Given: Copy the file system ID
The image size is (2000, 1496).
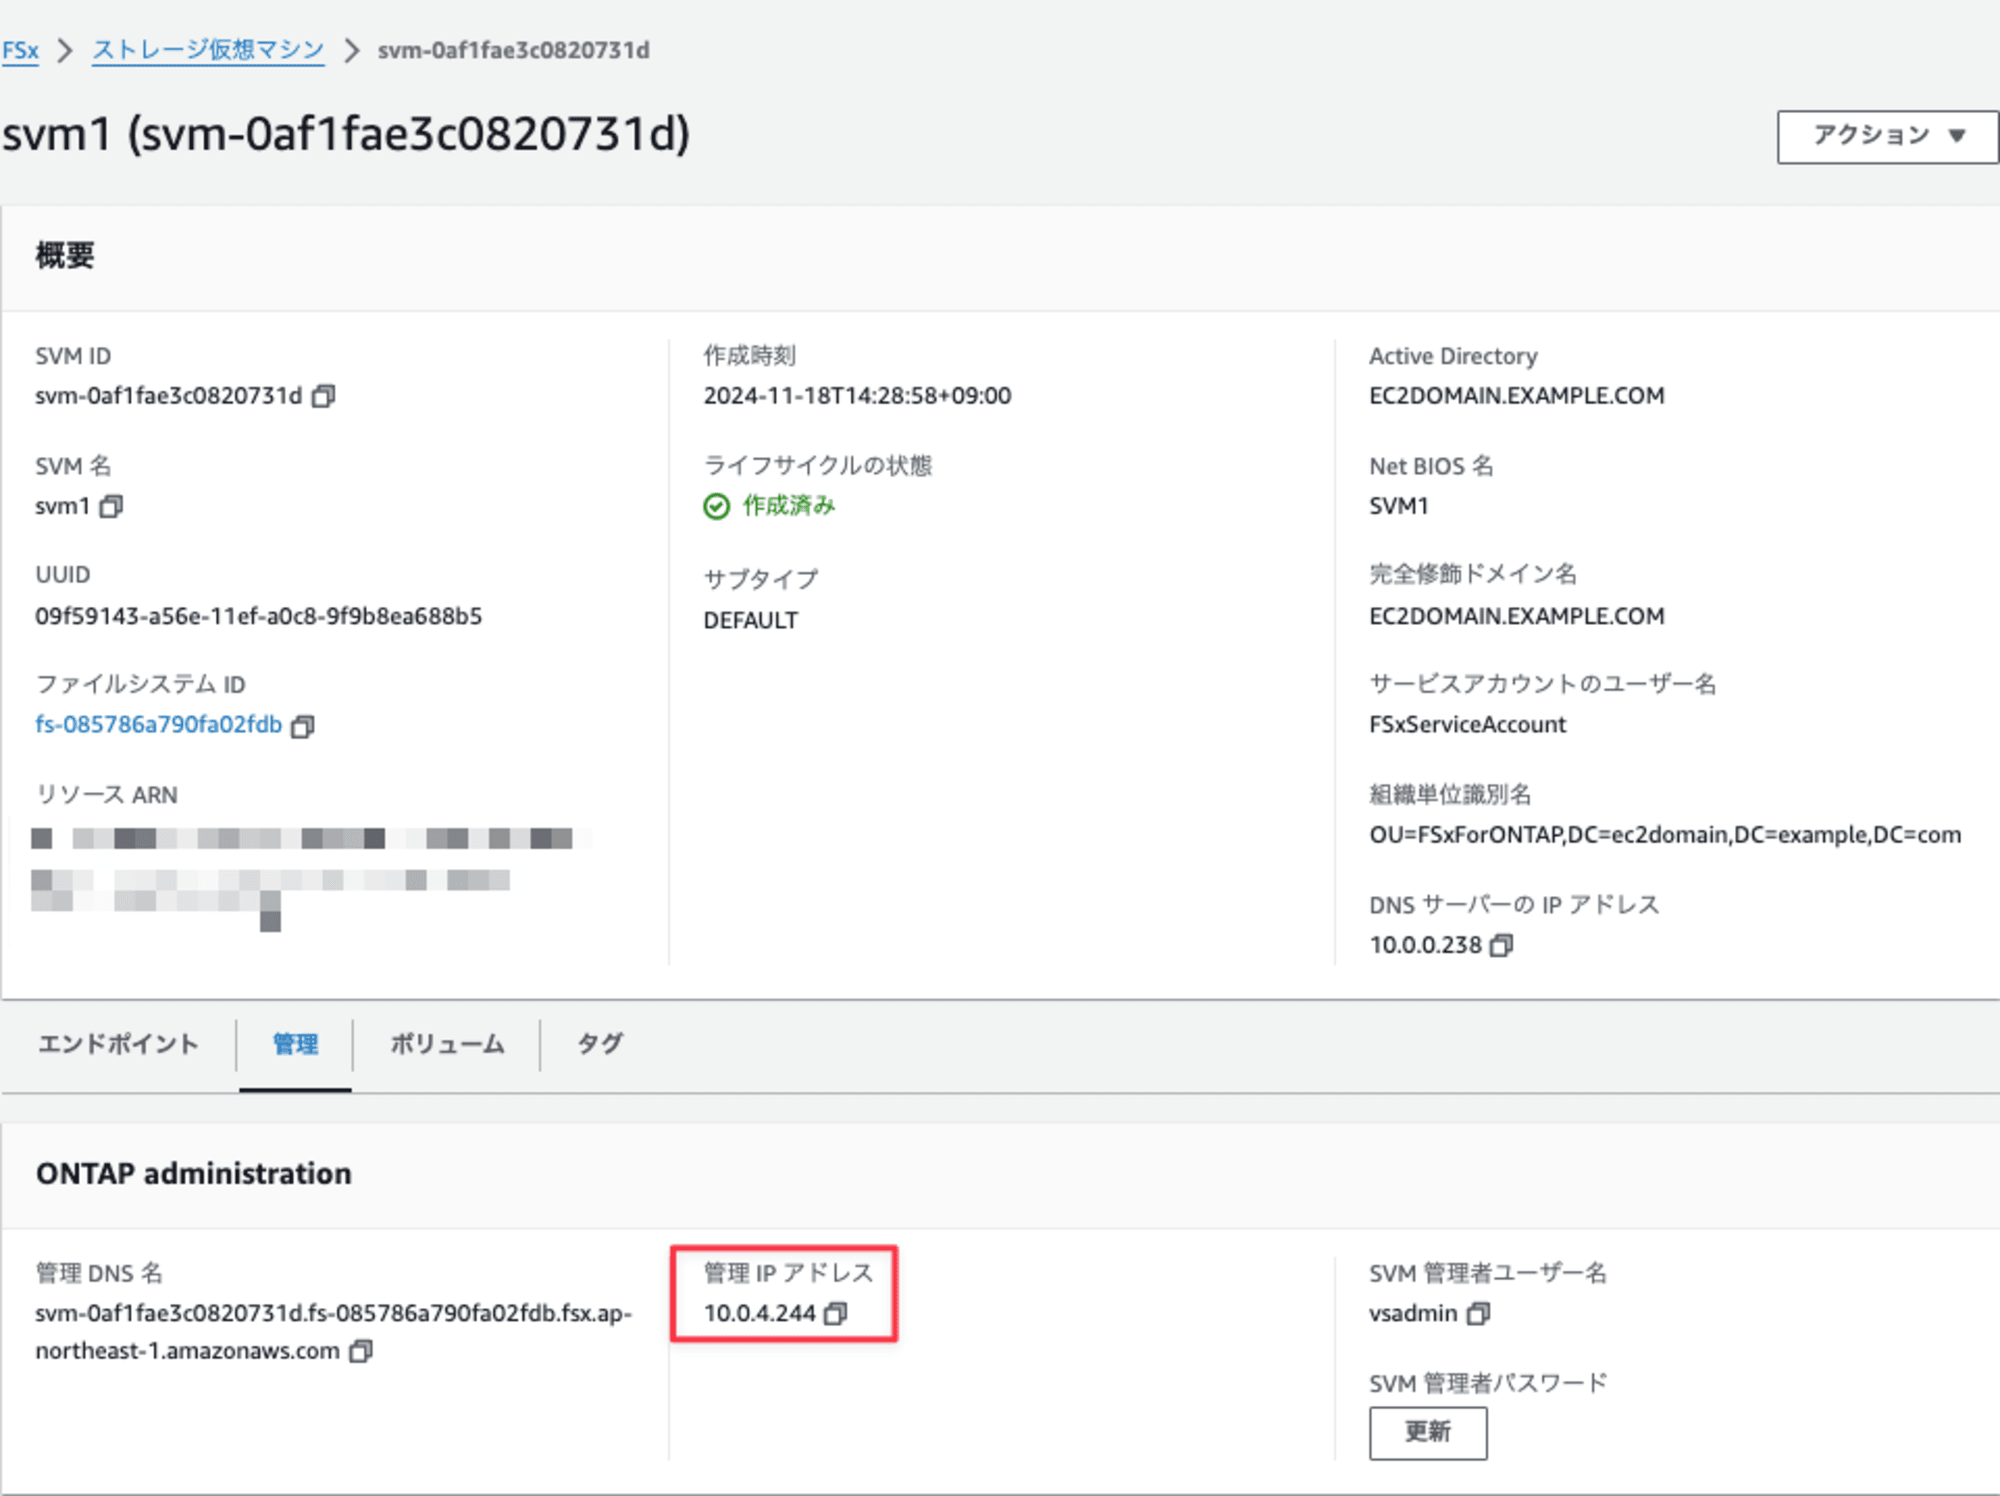Looking at the screenshot, I should 302,726.
